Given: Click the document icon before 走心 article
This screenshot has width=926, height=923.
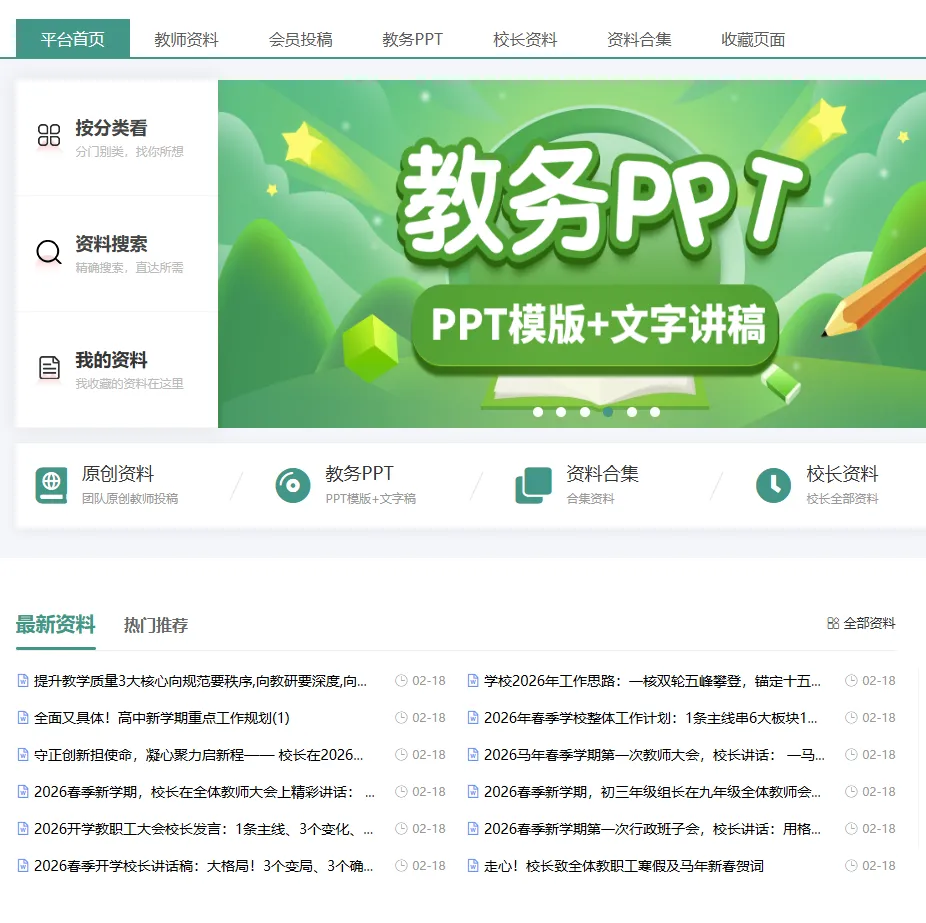Looking at the screenshot, I should 472,866.
